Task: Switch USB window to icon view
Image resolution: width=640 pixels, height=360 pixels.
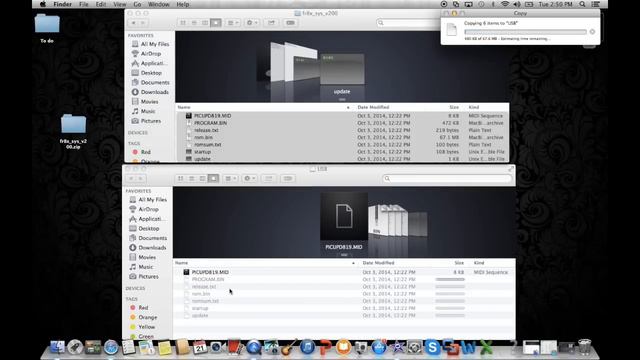Action: coord(180,178)
